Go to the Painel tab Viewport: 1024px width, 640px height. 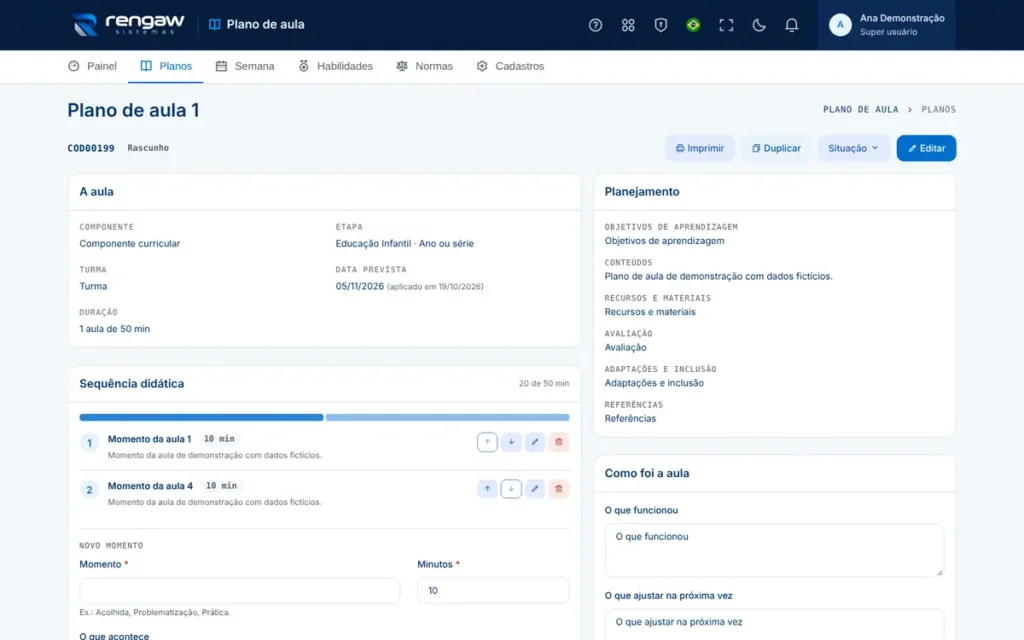tap(93, 66)
